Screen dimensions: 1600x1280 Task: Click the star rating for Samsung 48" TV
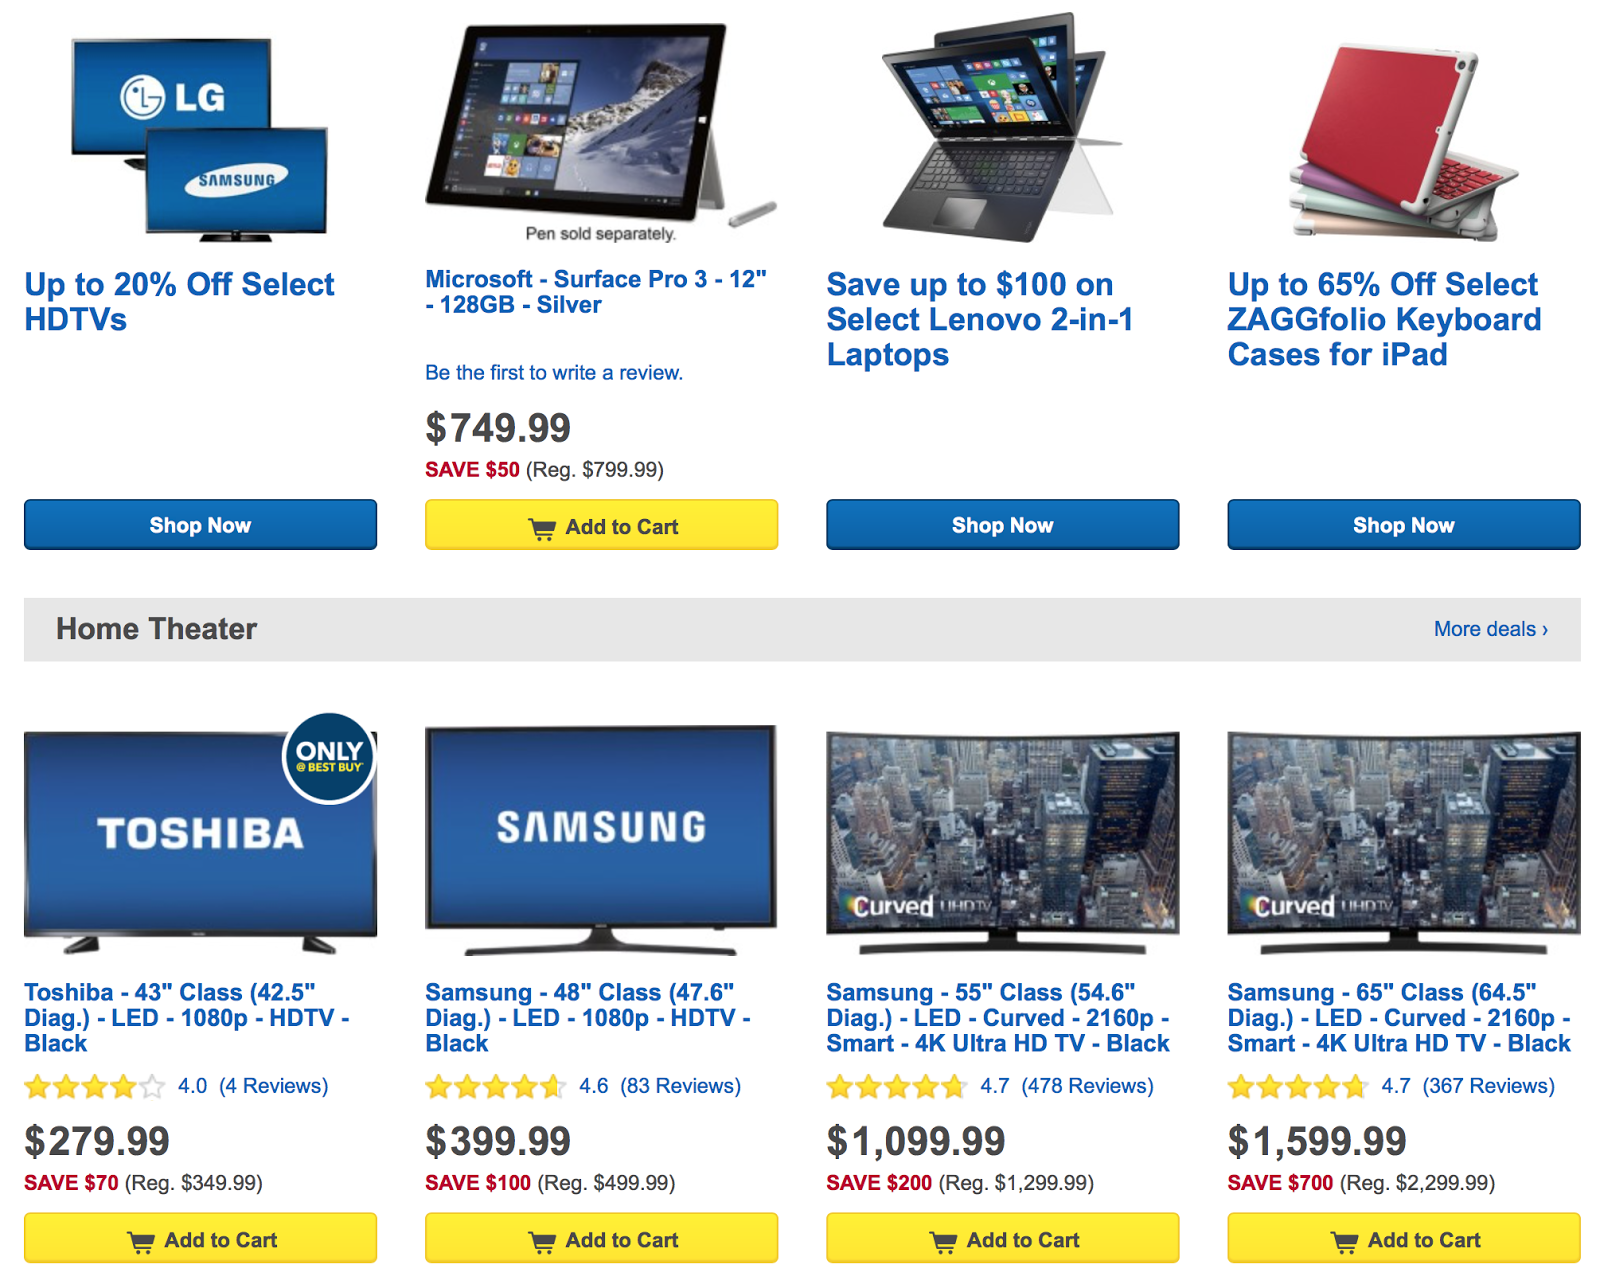coord(496,1086)
